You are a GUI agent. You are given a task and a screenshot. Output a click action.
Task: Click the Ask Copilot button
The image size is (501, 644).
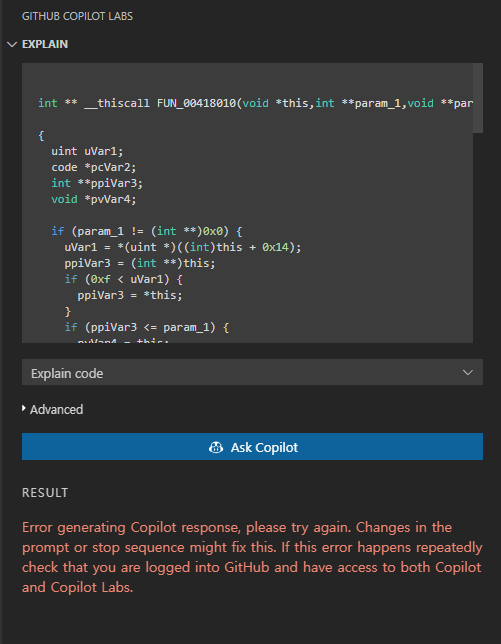click(252, 447)
